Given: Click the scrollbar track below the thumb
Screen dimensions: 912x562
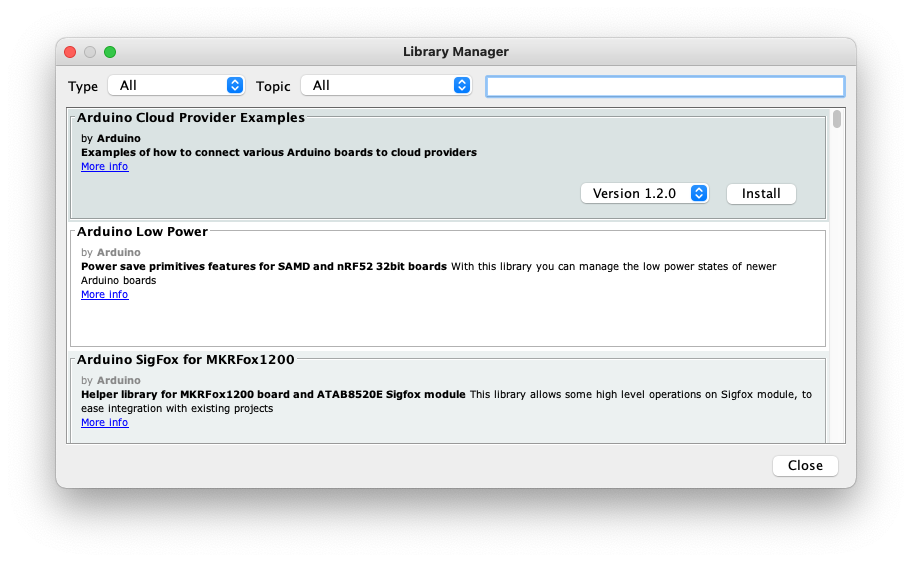Looking at the screenshot, I should (837, 300).
